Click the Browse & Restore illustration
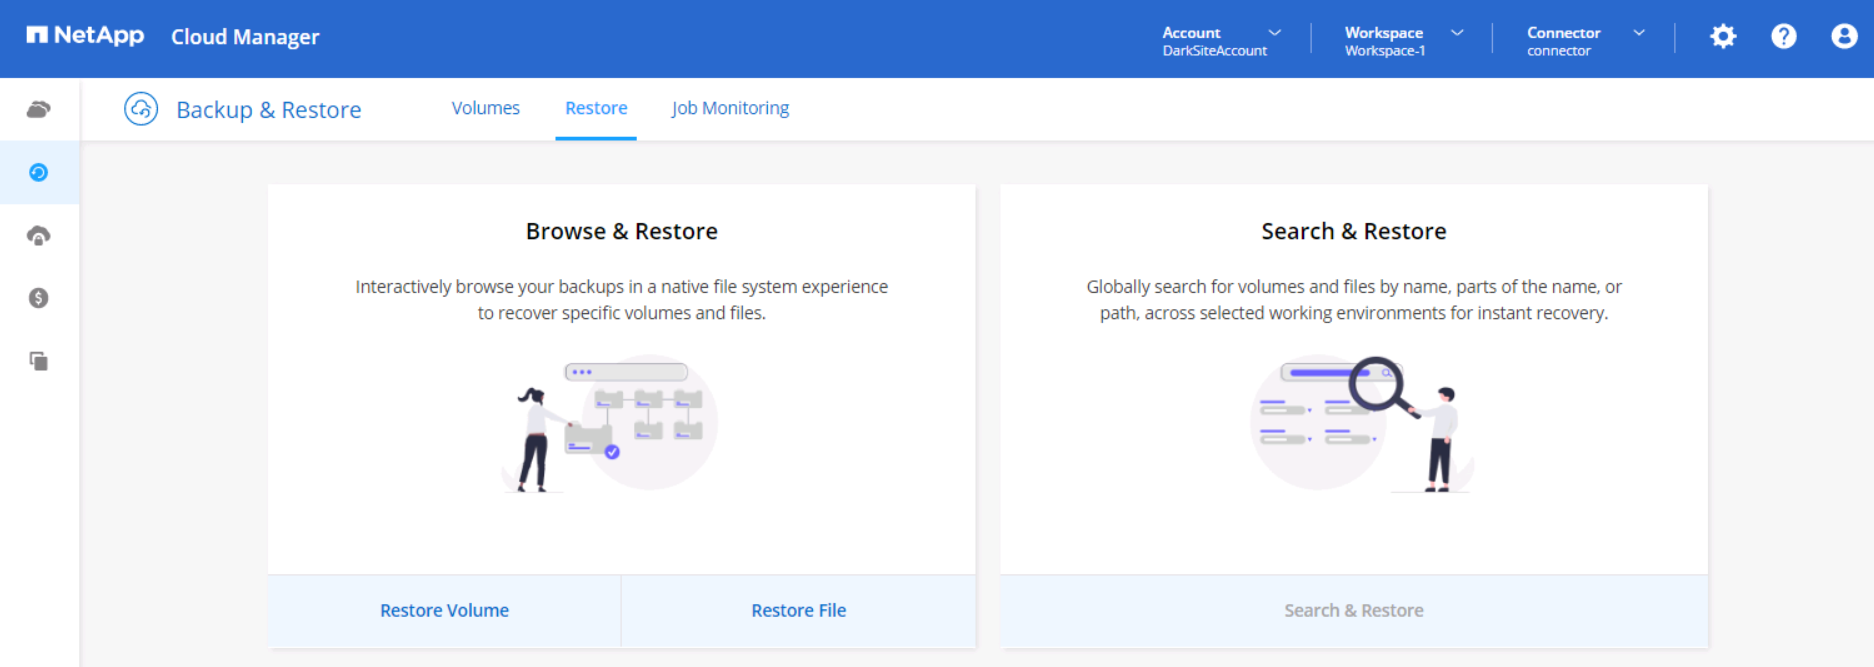This screenshot has height=667, width=1874. click(x=610, y=424)
